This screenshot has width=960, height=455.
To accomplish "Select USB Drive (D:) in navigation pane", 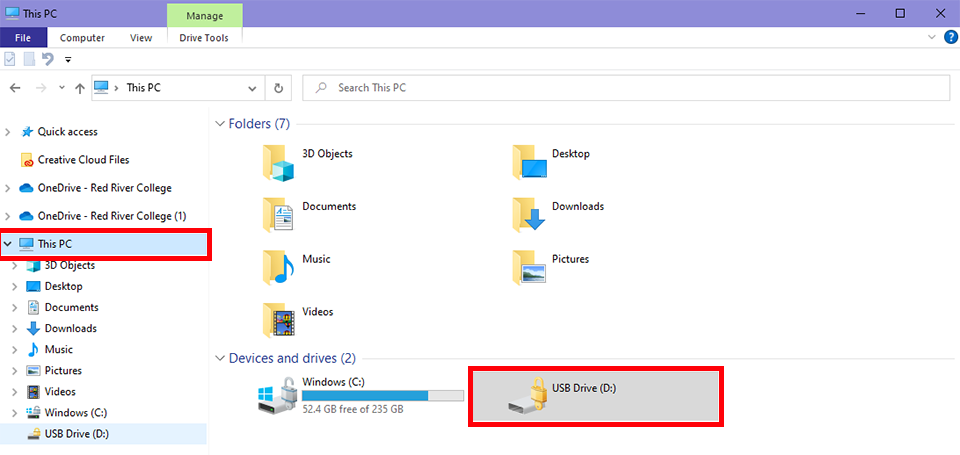I will click(x=78, y=433).
